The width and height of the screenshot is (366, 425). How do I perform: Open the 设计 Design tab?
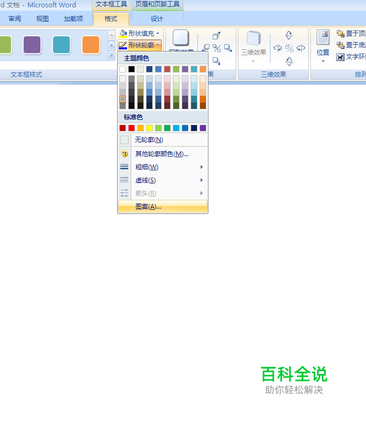click(x=157, y=19)
